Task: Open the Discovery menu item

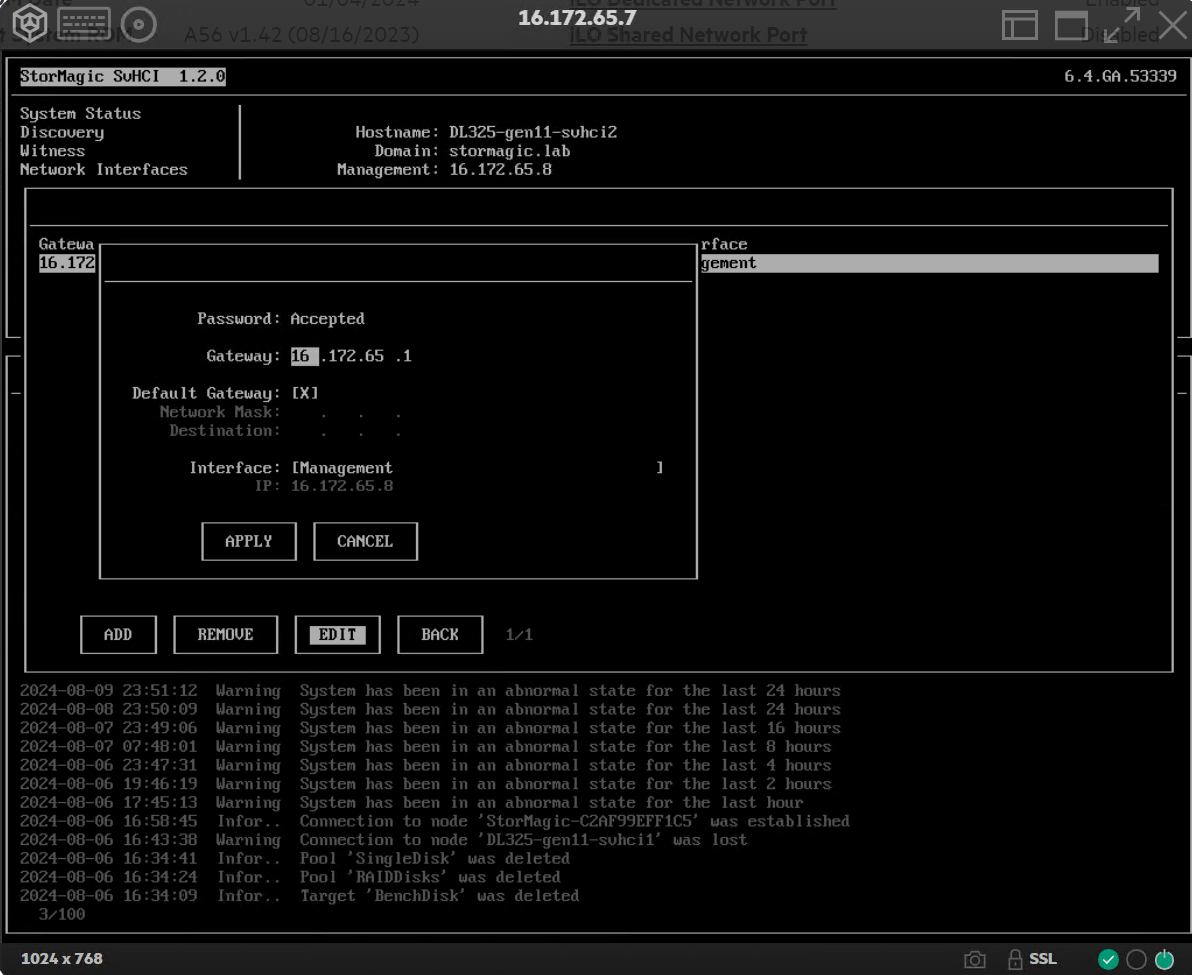Action: click(x=62, y=132)
